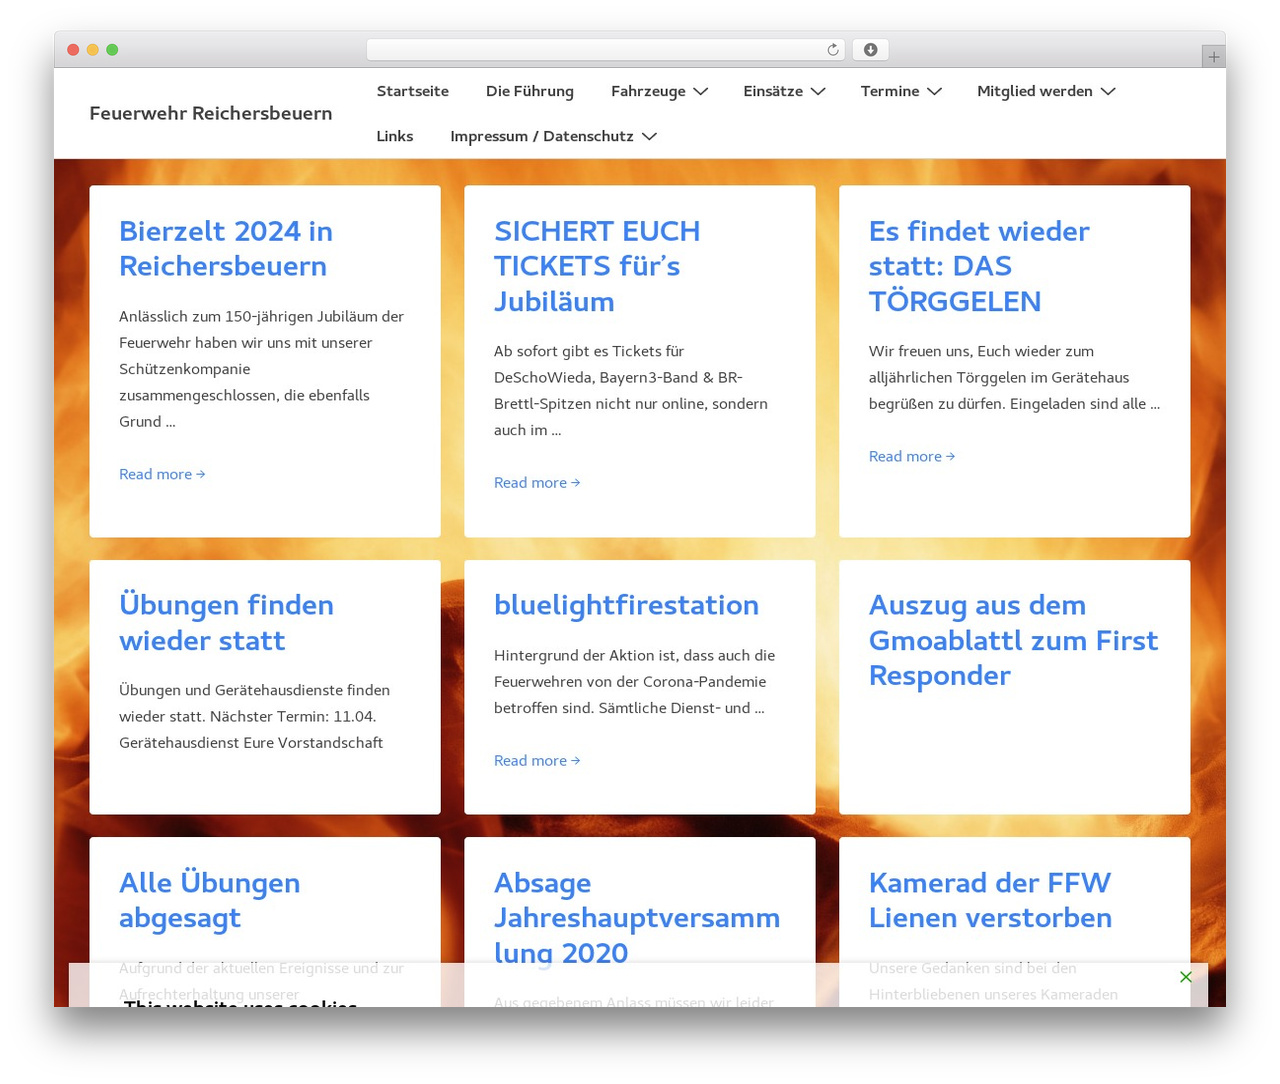Viewport: 1280px width, 1084px height.
Task: Open the bluelightfirestation post title
Action: (x=626, y=605)
